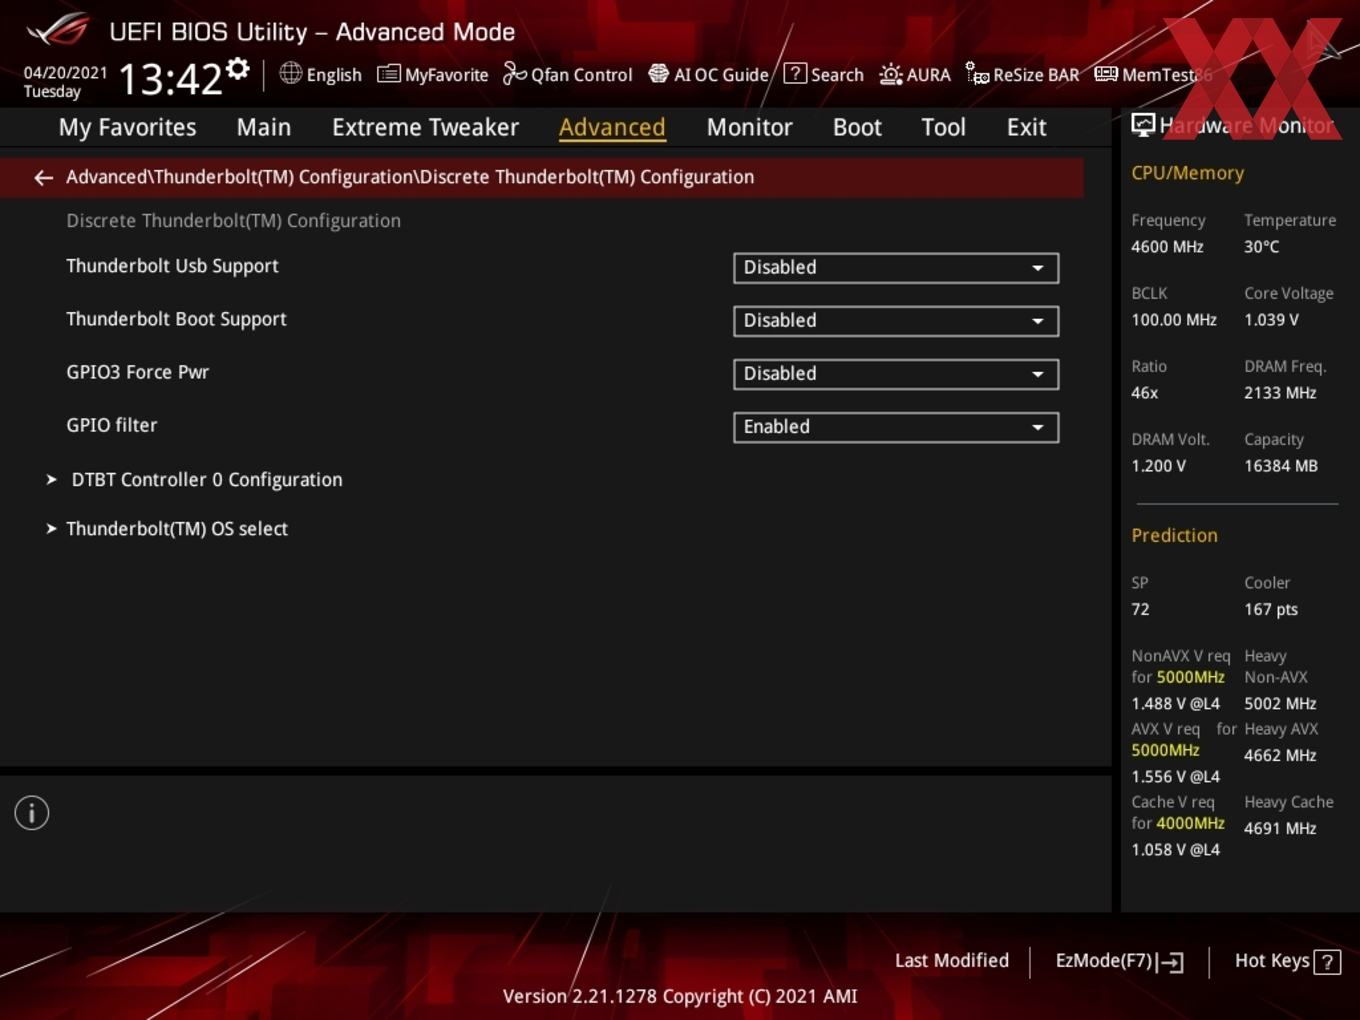This screenshot has height=1020, width=1360.
Task: Switch to Main tab
Action: (x=264, y=127)
